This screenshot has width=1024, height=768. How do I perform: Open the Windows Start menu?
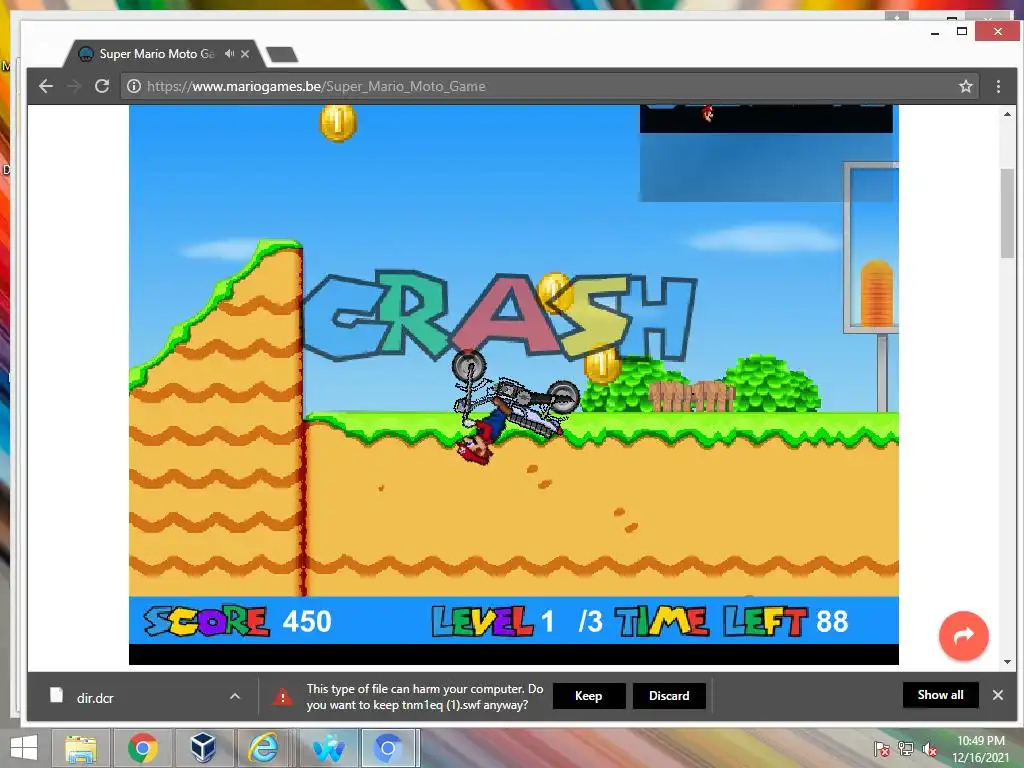click(x=24, y=748)
